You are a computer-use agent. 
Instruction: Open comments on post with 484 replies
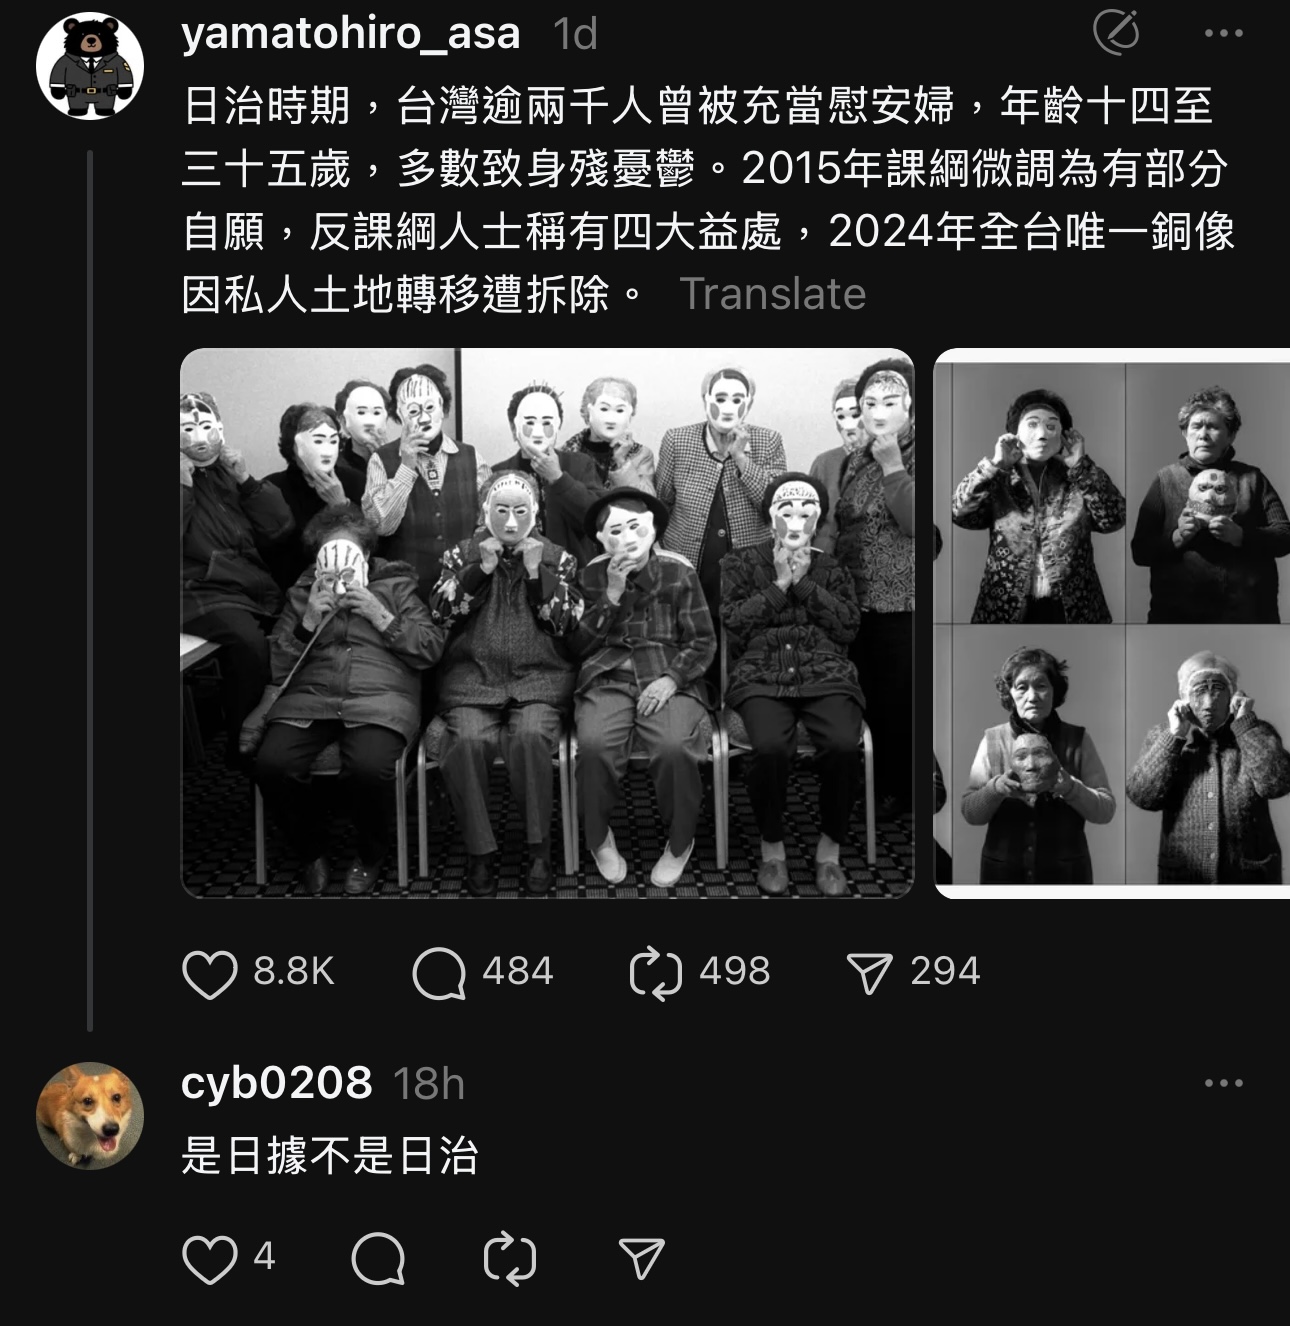[439, 973]
